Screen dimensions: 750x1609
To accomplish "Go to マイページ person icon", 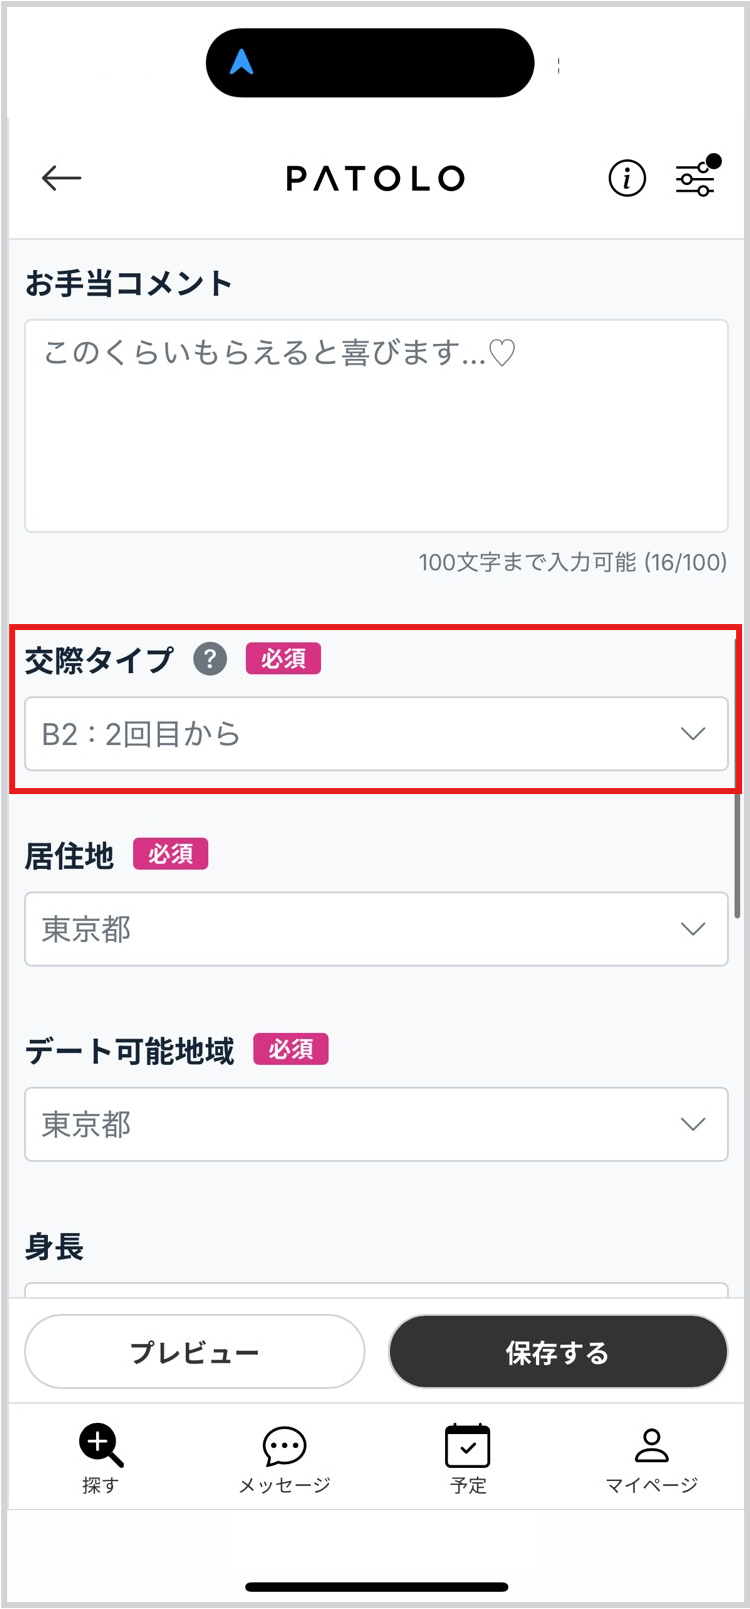I will pos(651,1446).
